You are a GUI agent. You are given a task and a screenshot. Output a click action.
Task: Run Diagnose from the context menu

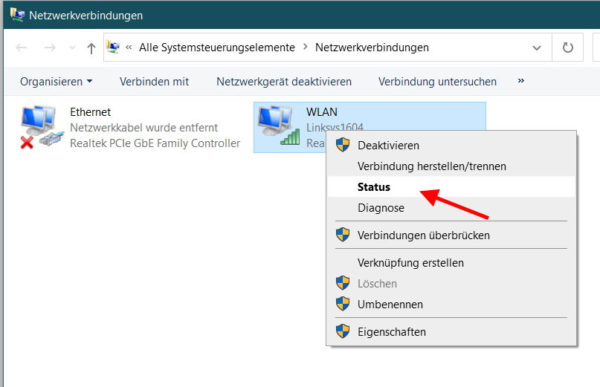(x=452, y=208)
